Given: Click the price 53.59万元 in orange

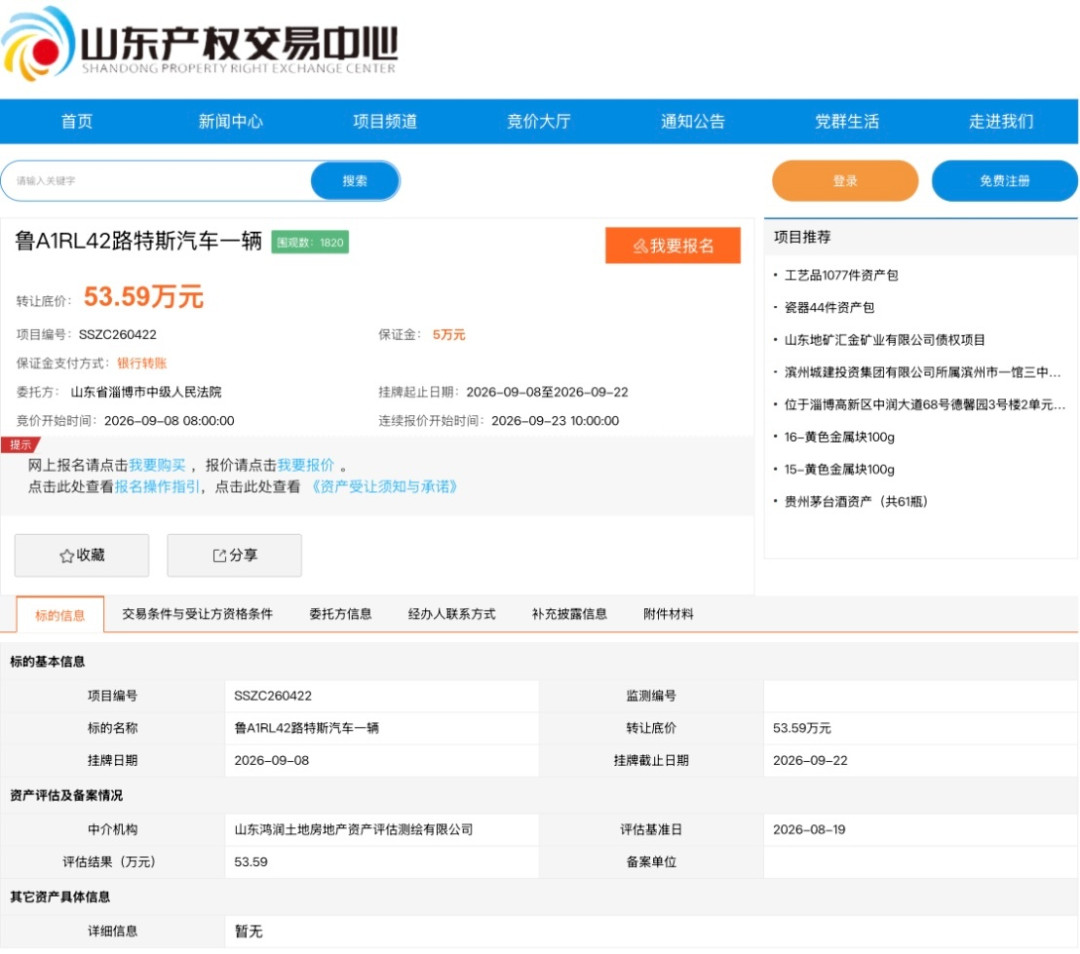Looking at the screenshot, I should click(x=143, y=297).
